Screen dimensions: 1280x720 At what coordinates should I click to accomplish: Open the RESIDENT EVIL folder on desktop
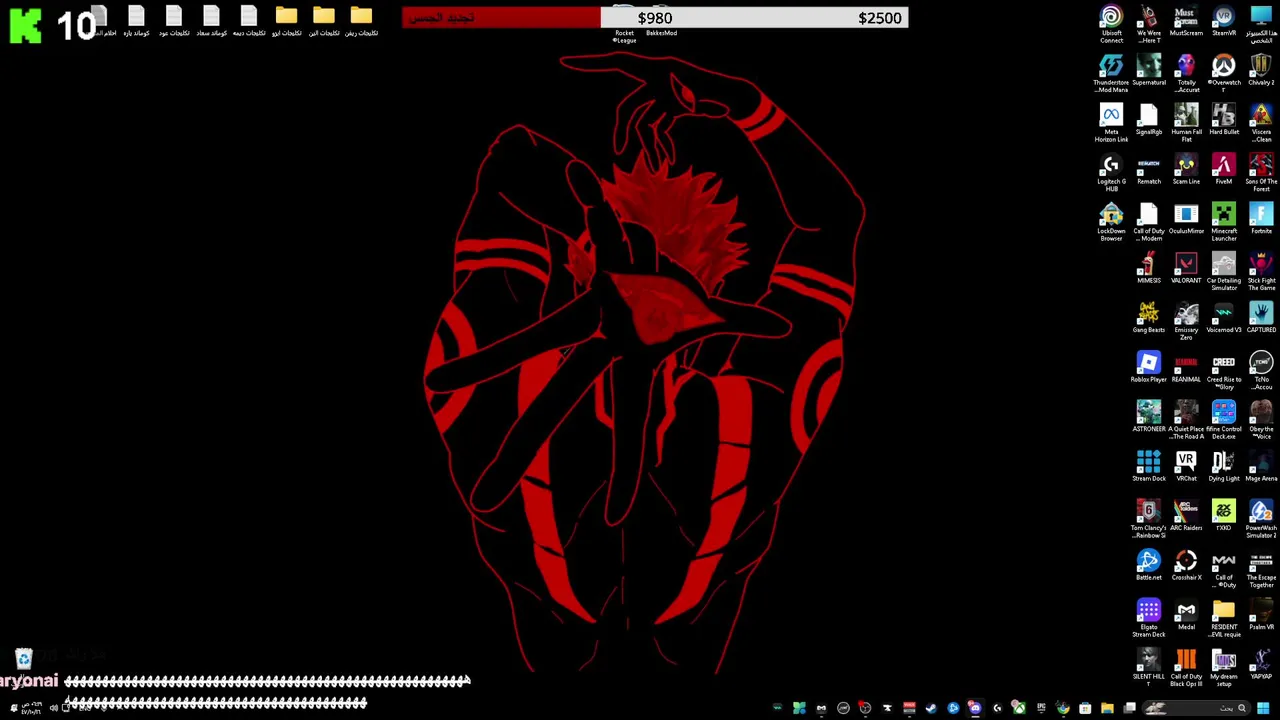1224,619
